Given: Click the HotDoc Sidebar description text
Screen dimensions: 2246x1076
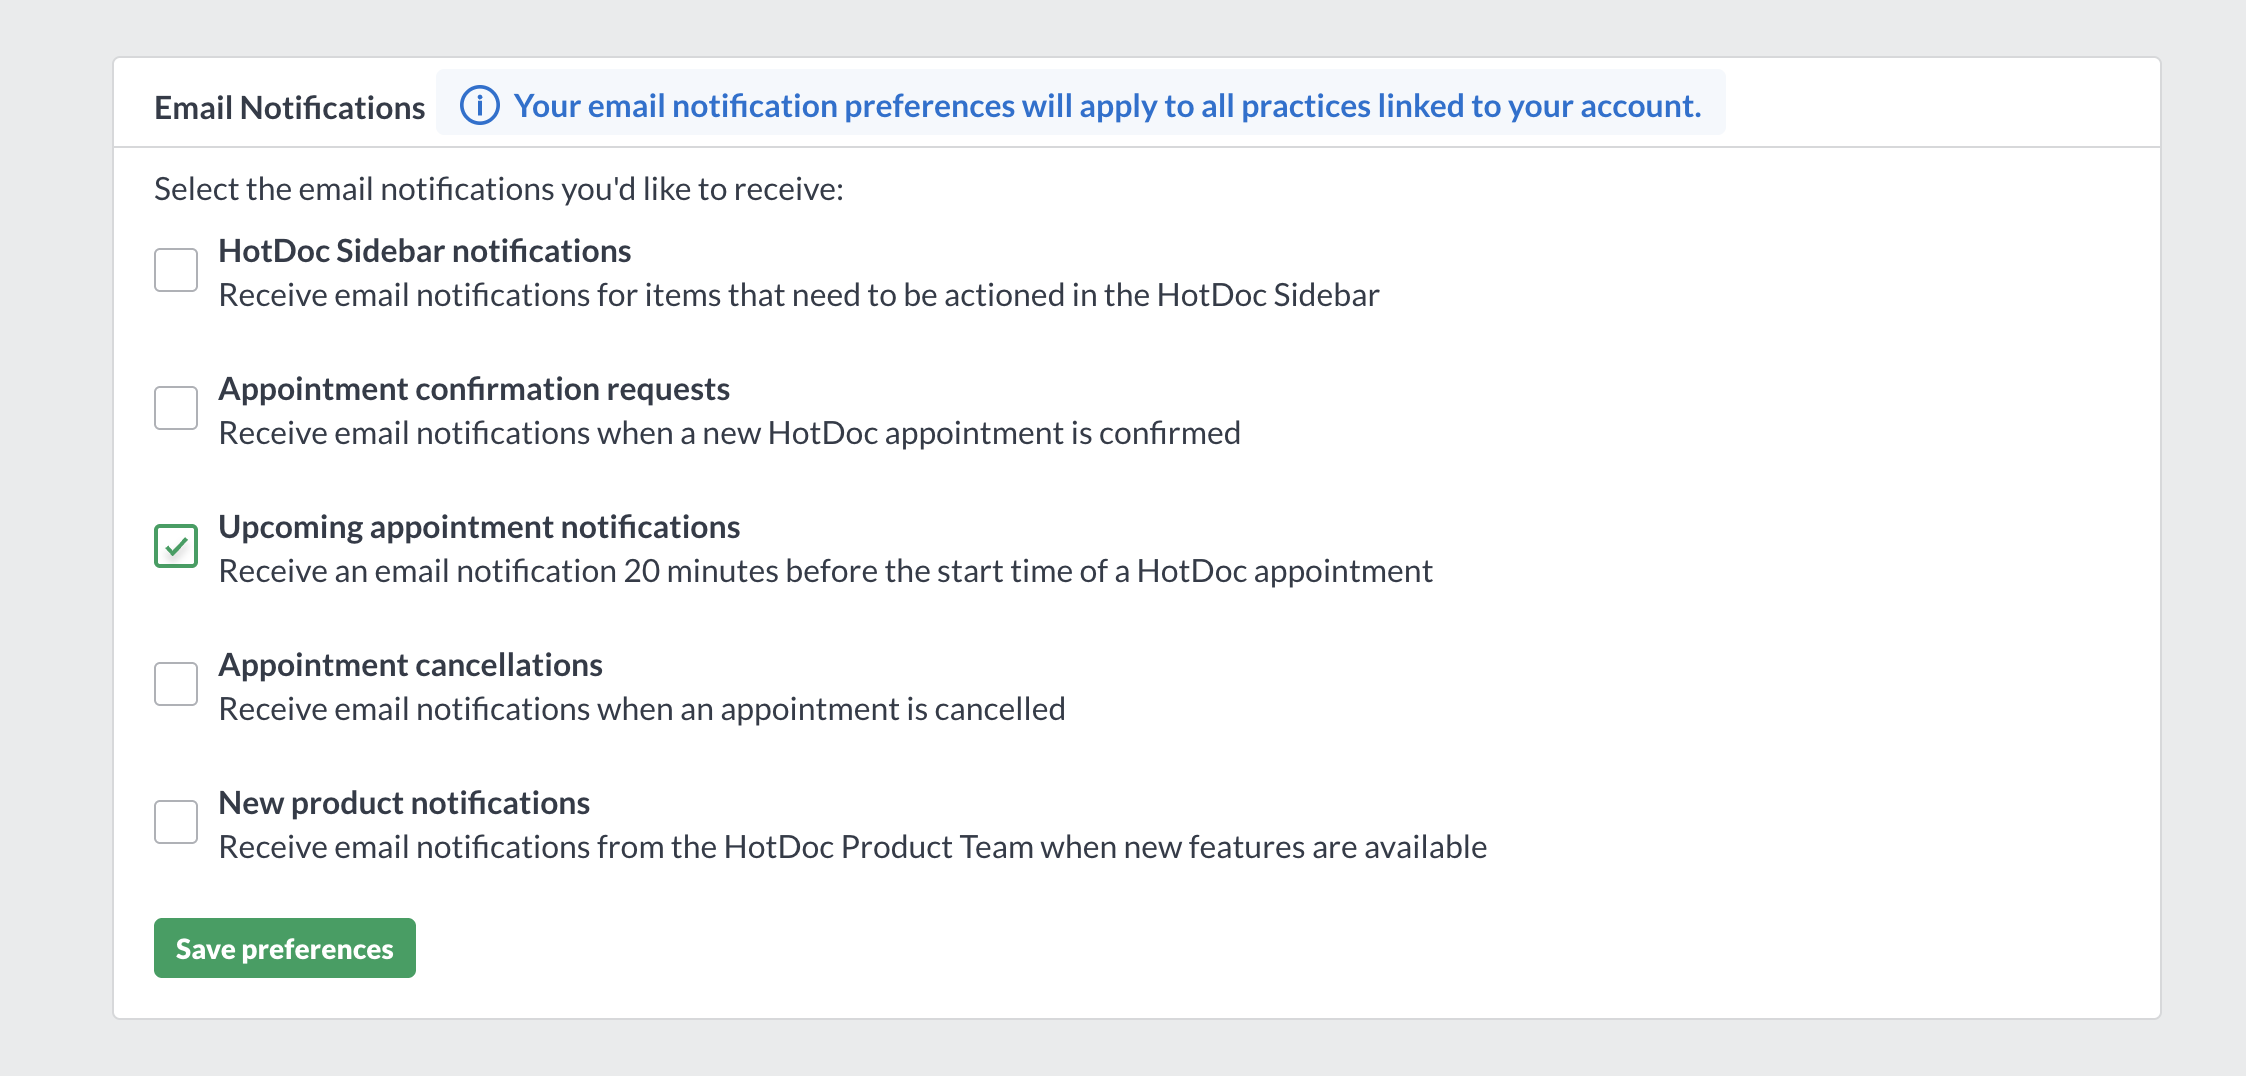Looking at the screenshot, I should coord(799,295).
